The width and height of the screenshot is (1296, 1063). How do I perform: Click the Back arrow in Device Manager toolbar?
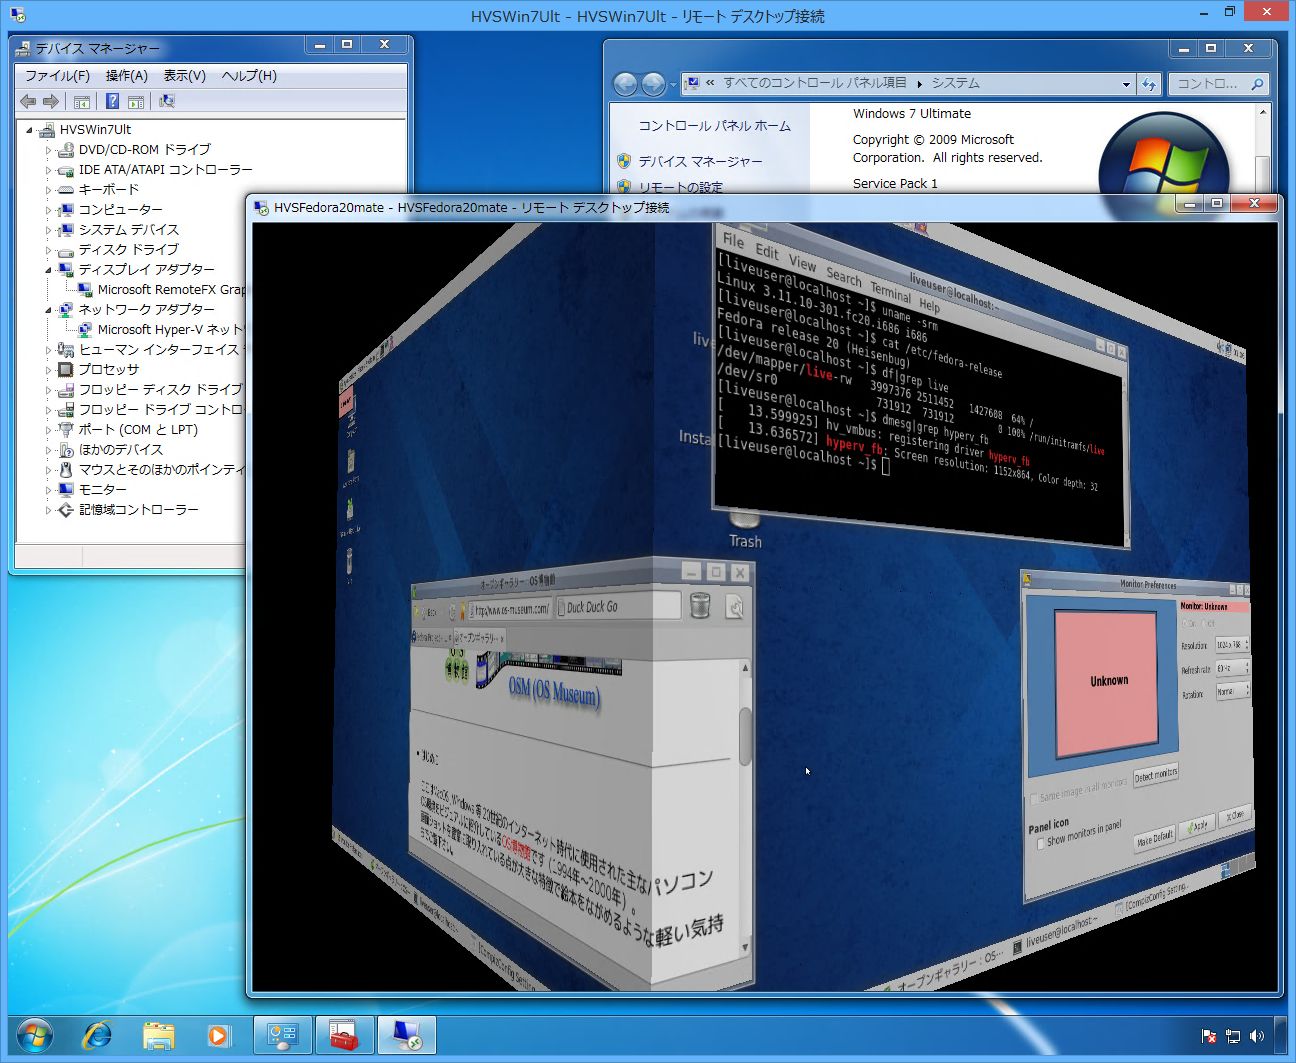click(x=28, y=101)
